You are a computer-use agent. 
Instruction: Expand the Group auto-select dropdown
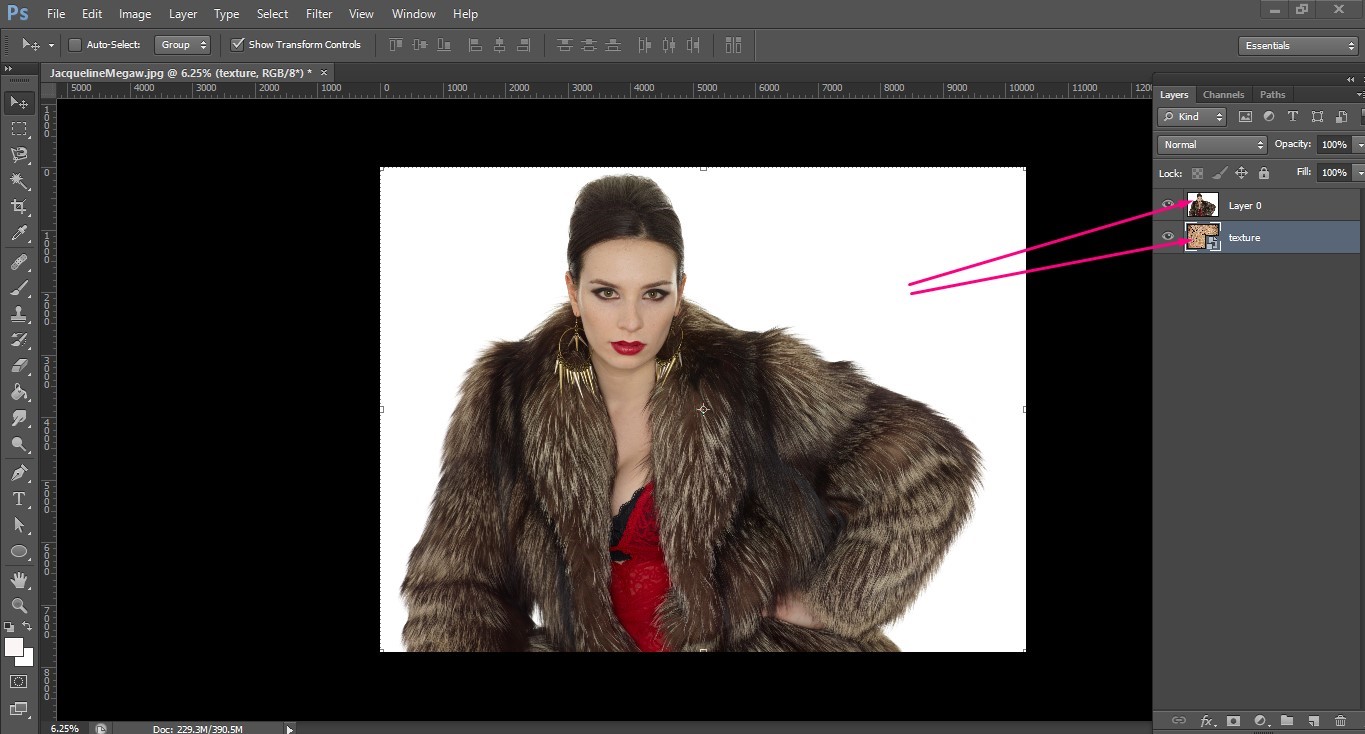(x=183, y=45)
